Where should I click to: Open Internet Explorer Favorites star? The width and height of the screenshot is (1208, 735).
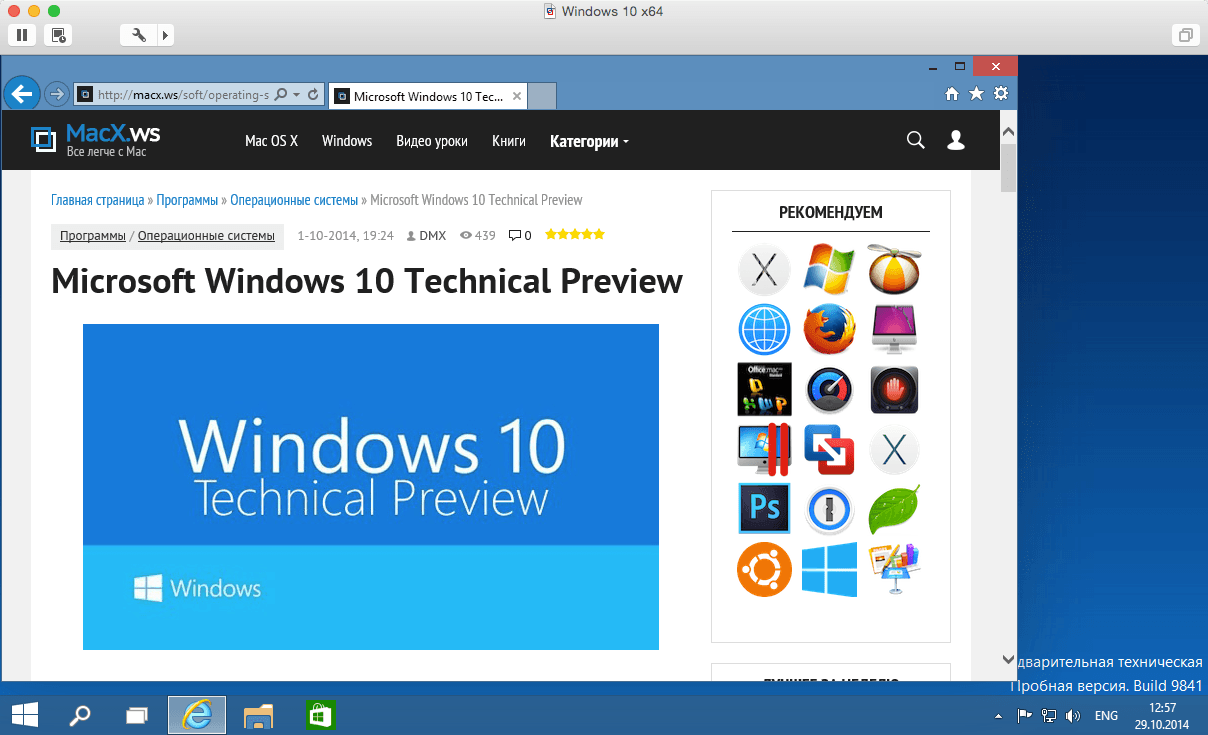click(976, 94)
